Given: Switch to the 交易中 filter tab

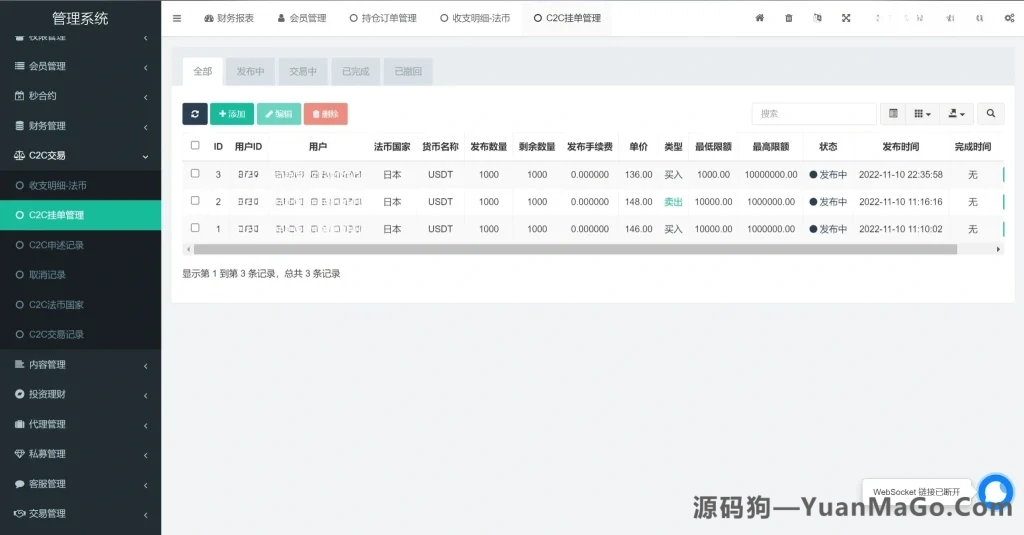Looking at the screenshot, I should (x=303, y=71).
